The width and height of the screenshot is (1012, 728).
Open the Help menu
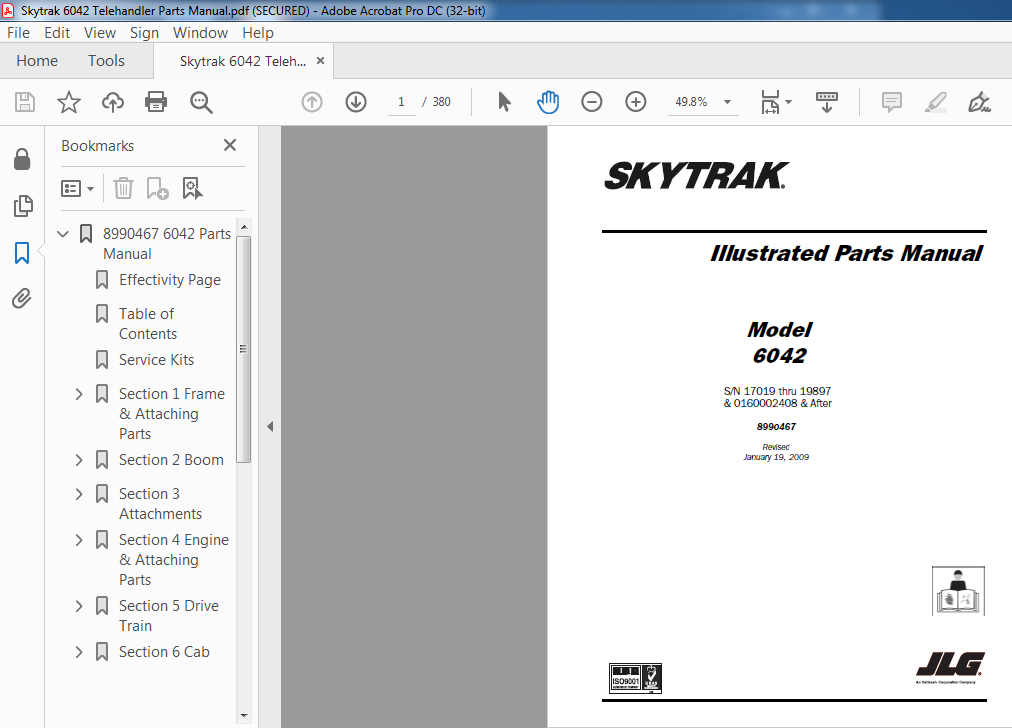point(258,32)
